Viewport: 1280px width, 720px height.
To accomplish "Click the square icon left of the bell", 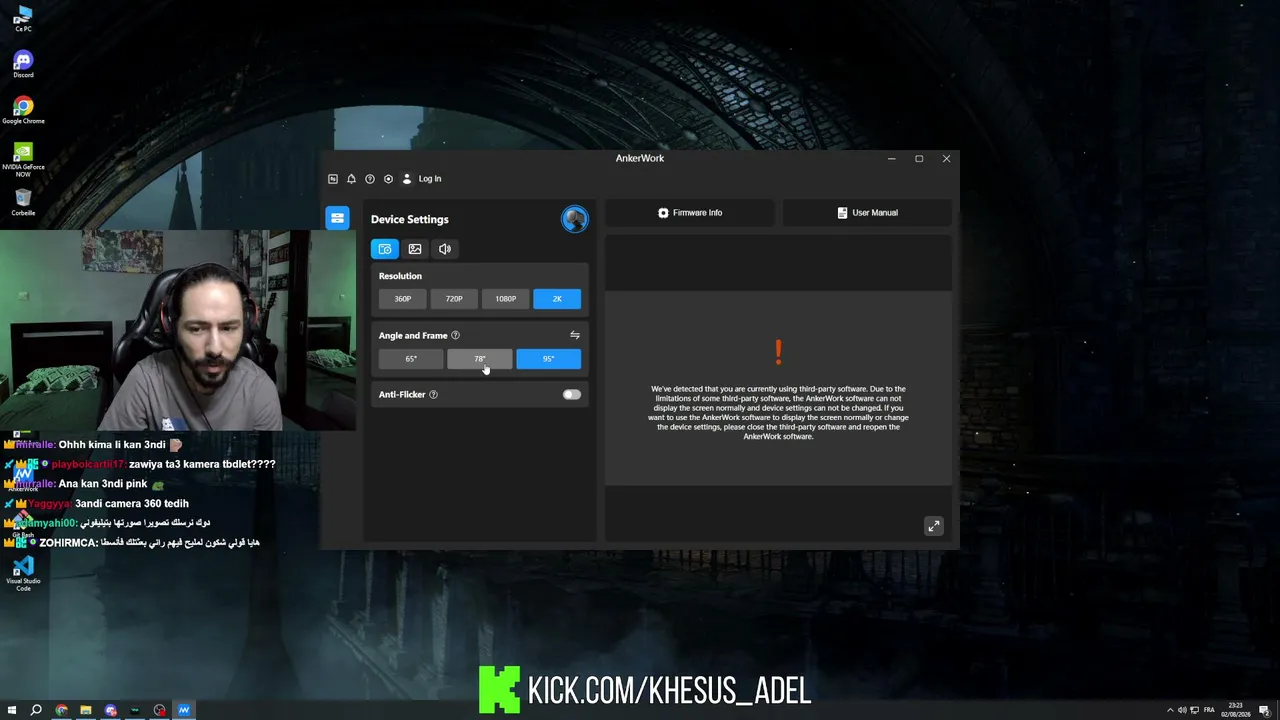I will point(333,179).
